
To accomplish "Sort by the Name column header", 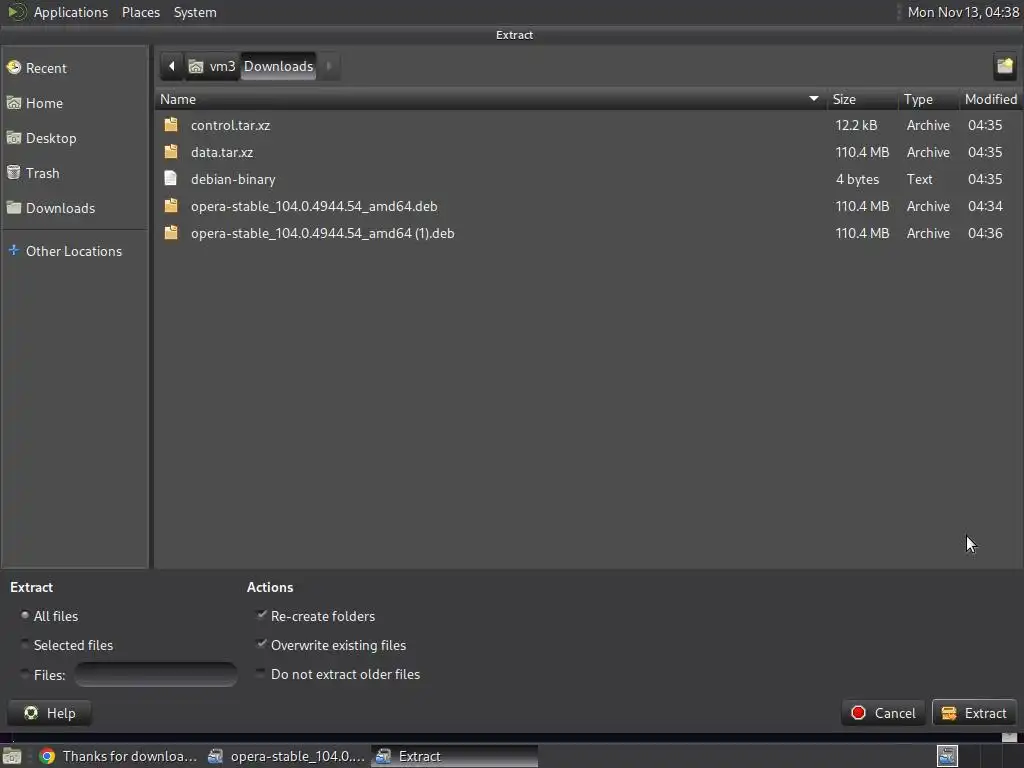I will click(x=490, y=99).
